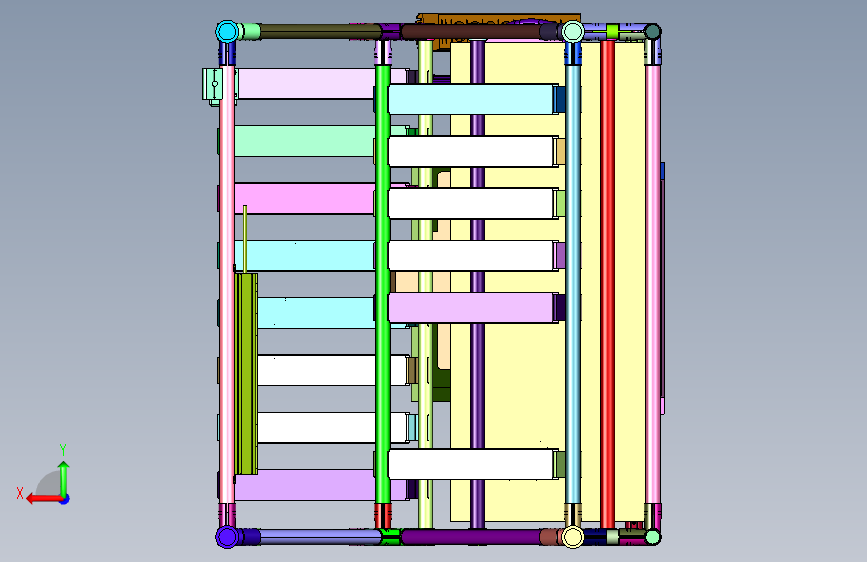Select the light green corner joint at the frame's bottom-right
The height and width of the screenshot is (562, 867).
pos(653,537)
